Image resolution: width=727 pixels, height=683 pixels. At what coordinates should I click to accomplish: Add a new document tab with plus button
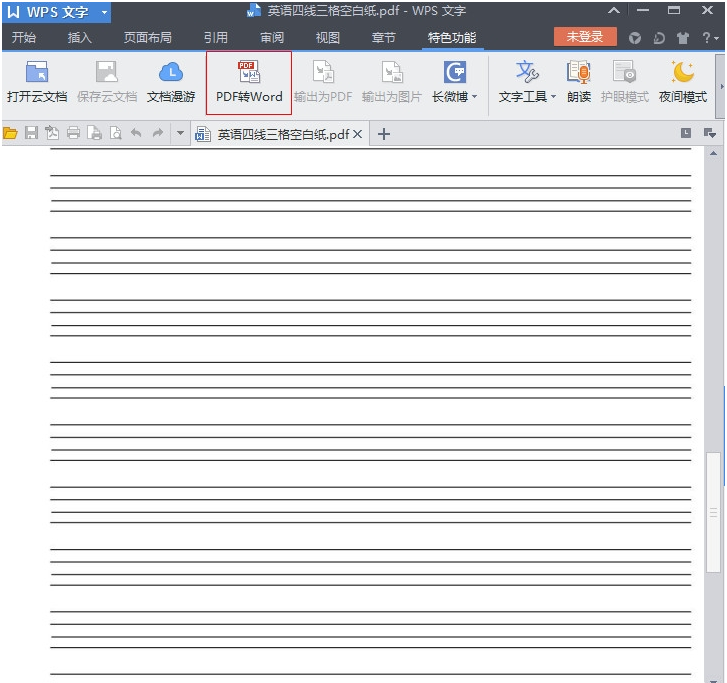click(383, 134)
